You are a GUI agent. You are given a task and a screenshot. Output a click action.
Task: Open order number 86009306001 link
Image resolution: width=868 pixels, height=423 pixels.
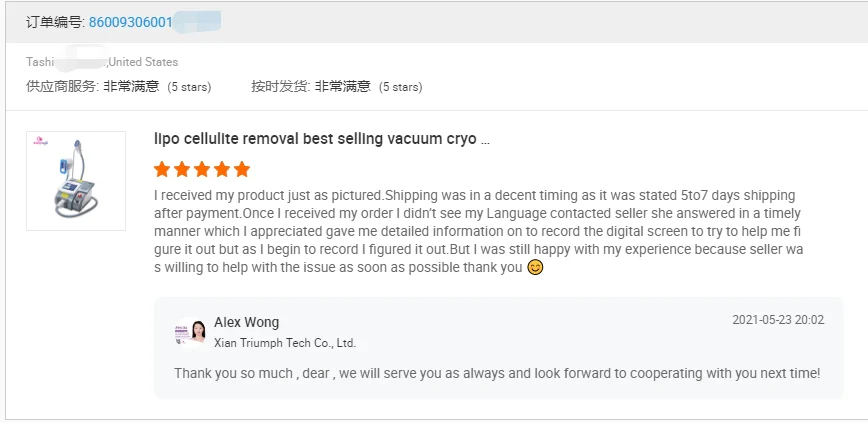point(130,22)
